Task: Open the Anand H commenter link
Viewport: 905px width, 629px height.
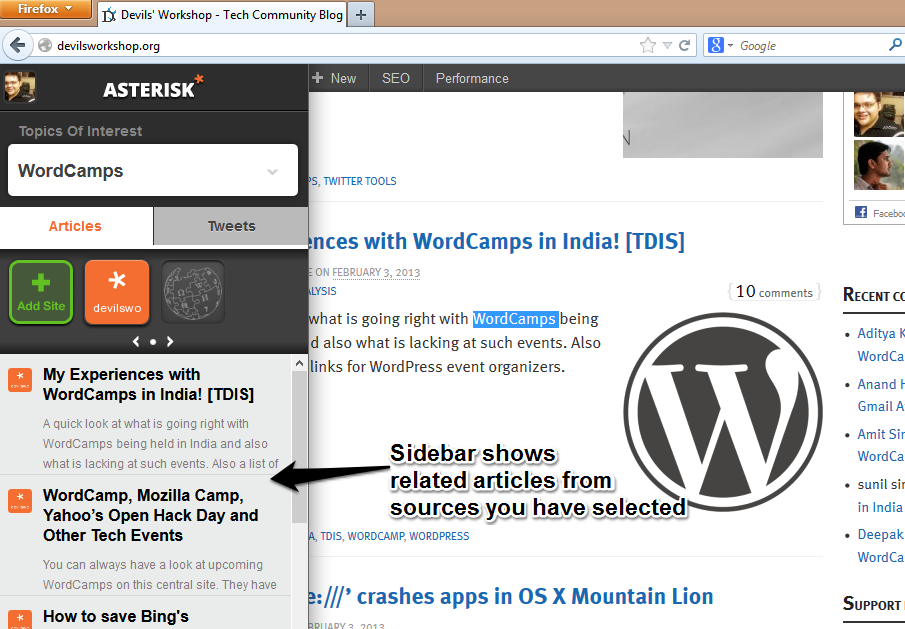Action: coord(881,384)
